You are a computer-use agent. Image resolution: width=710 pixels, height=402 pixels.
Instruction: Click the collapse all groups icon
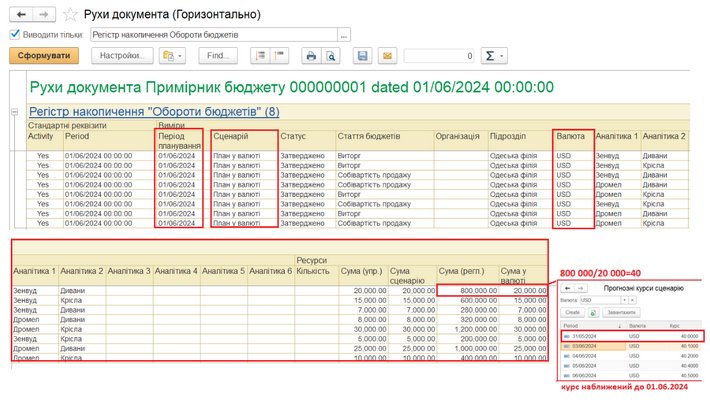[x=280, y=56]
